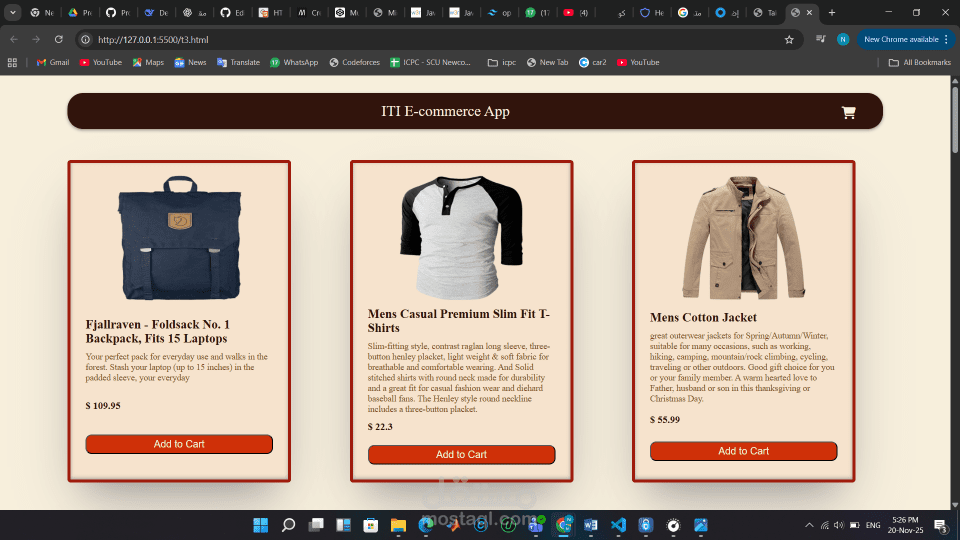
Task: Reload the page with the refresh icon
Action: point(59,39)
